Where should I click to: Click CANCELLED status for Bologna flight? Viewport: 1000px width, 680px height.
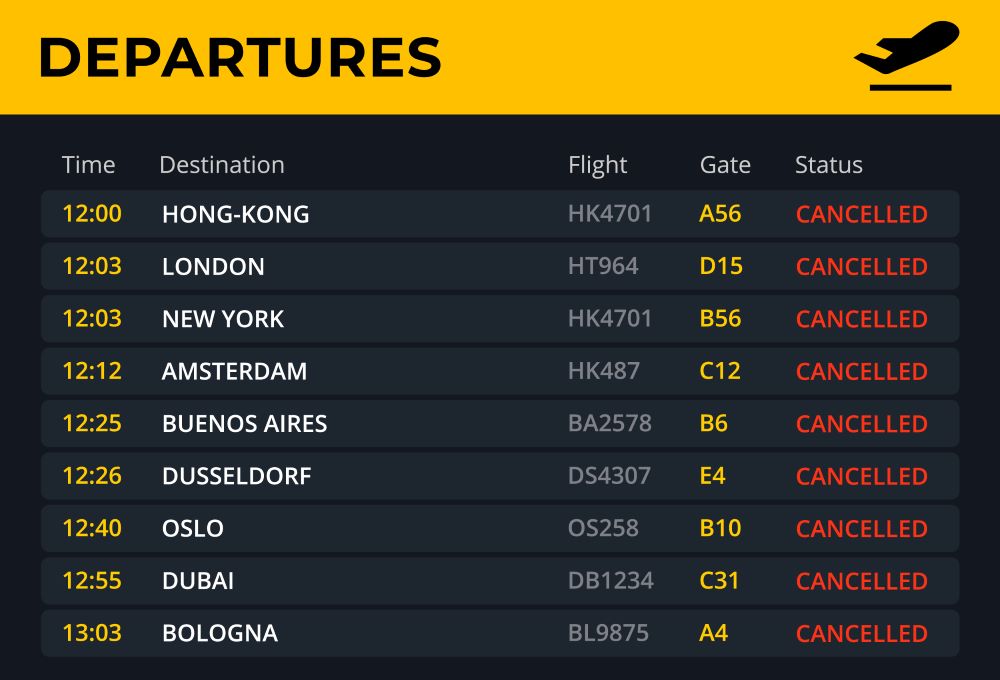862,633
